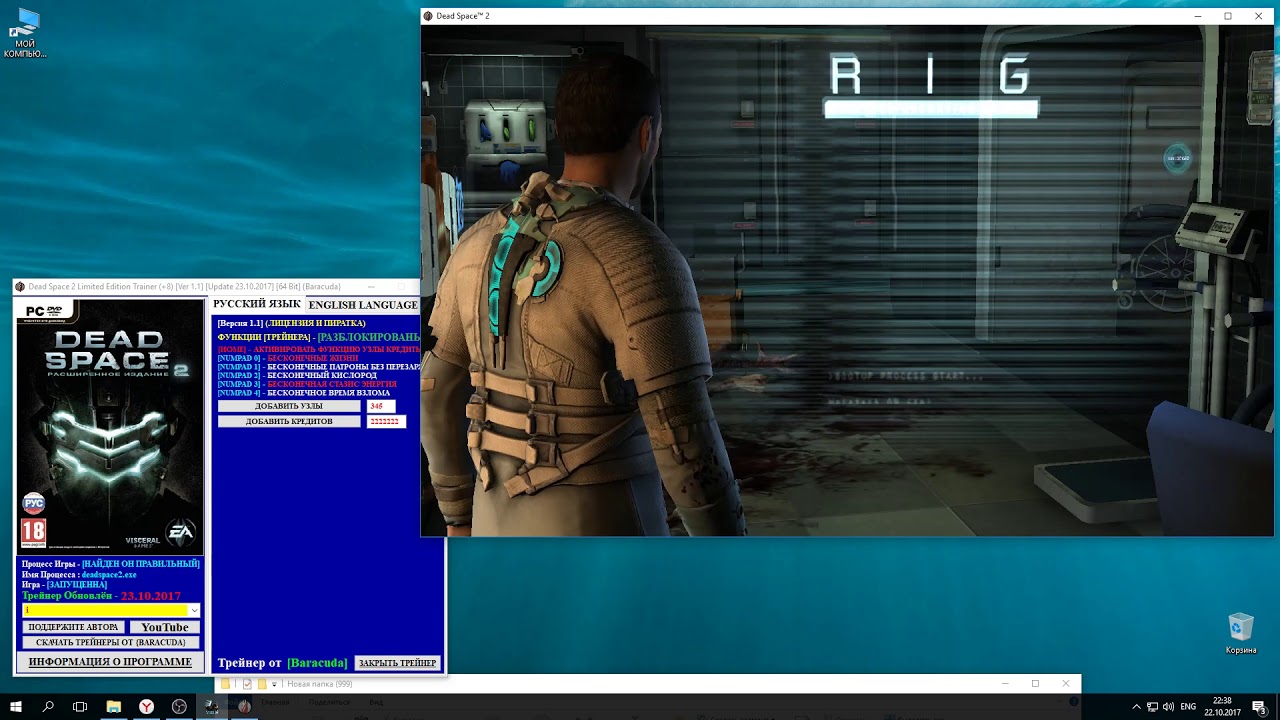Viewport: 1280px width, 720px height.
Task: Click the in-game RIG health bar
Action: coord(931,109)
